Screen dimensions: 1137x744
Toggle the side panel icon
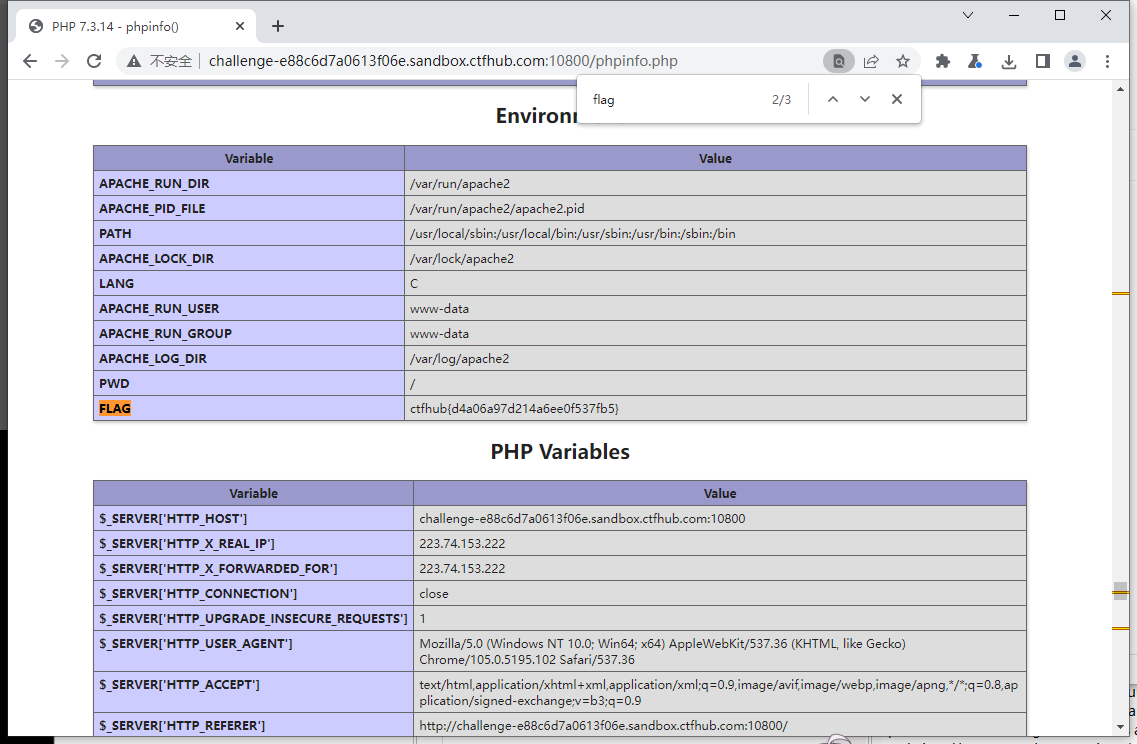pos(1043,62)
